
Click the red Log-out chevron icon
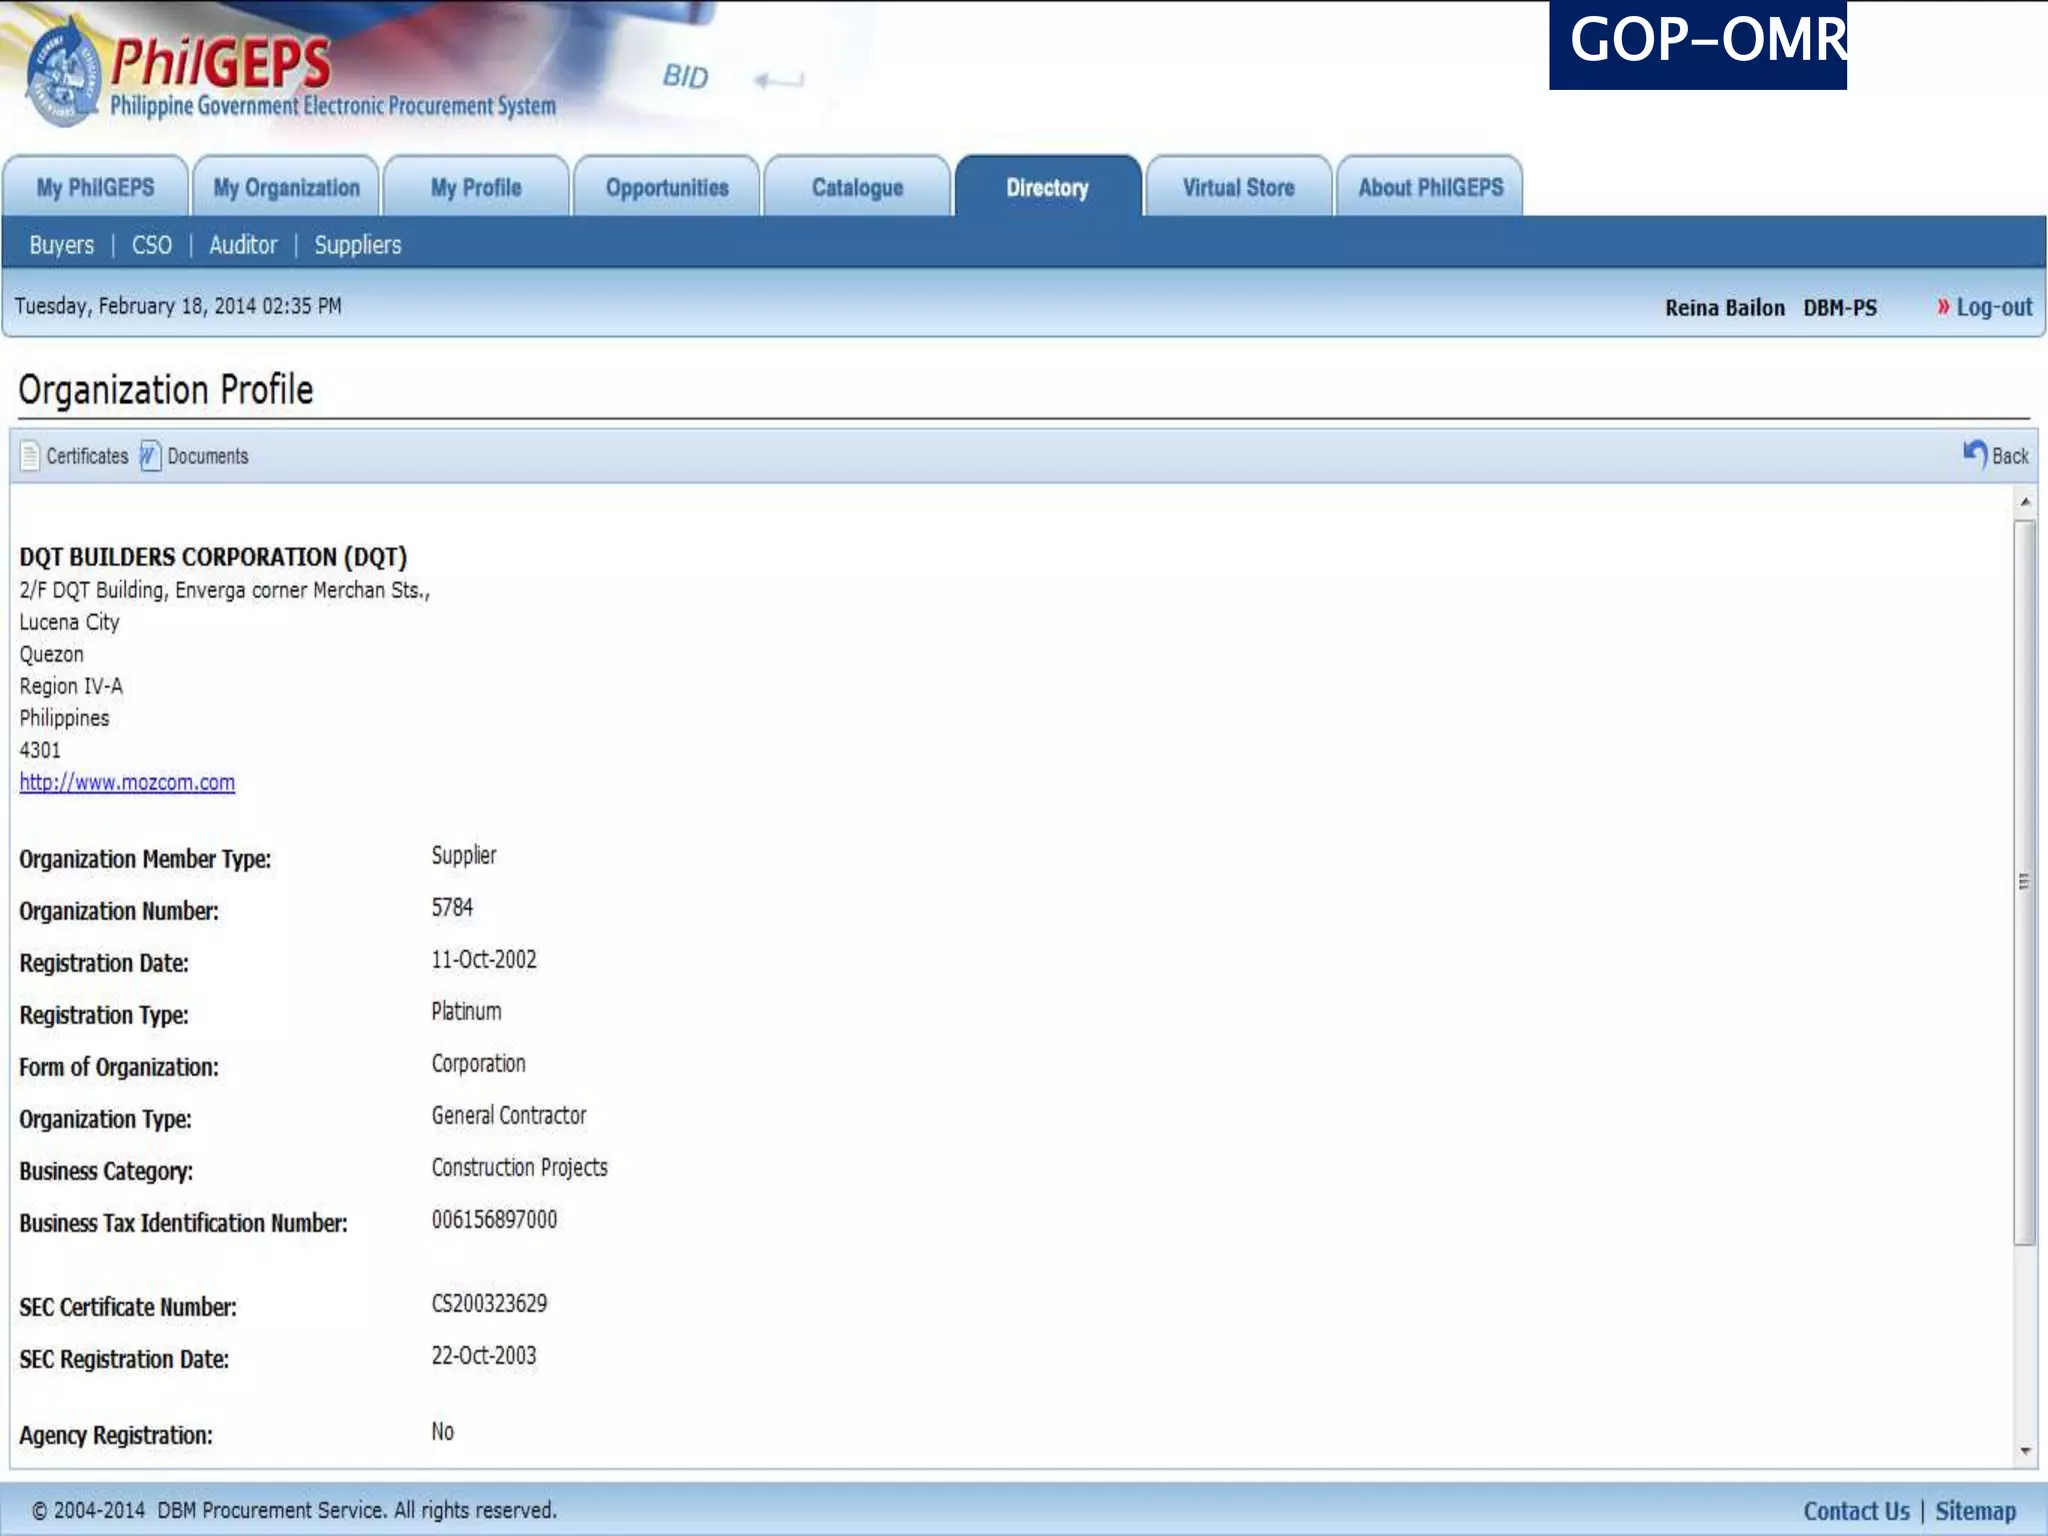tap(1943, 307)
